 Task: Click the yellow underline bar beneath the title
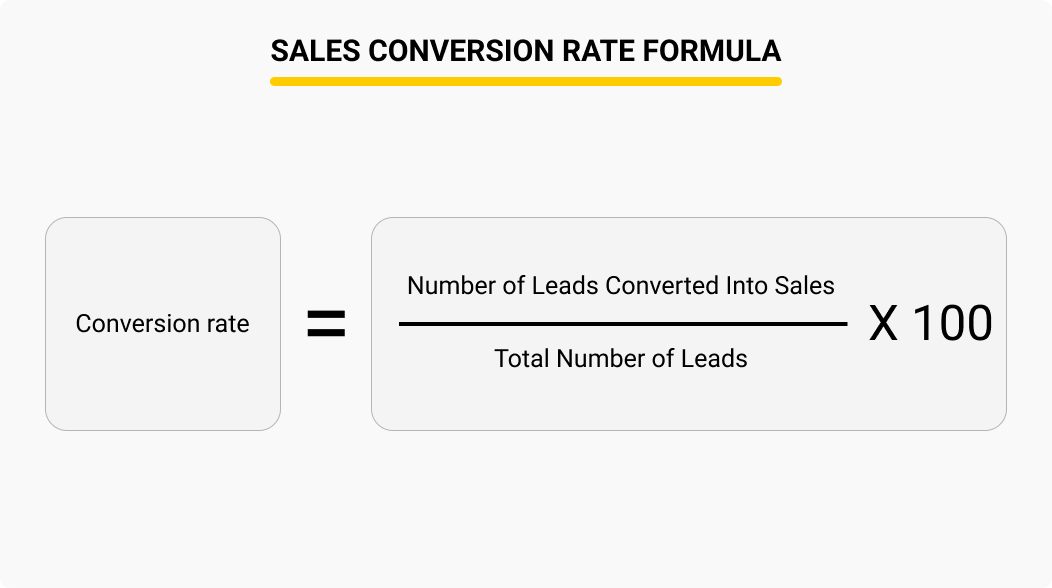tap(526, 81)
